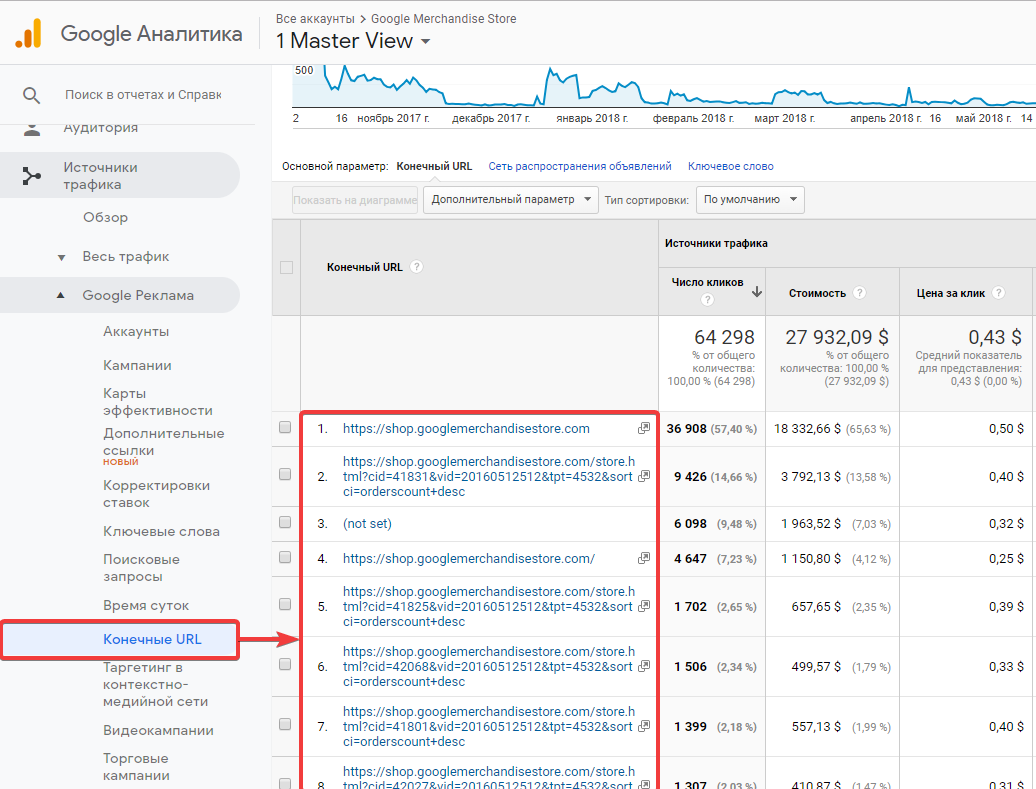1036x789 pixels.
Task: Select Ключевые слова in sidebar menu
Action: pos(161,531)
